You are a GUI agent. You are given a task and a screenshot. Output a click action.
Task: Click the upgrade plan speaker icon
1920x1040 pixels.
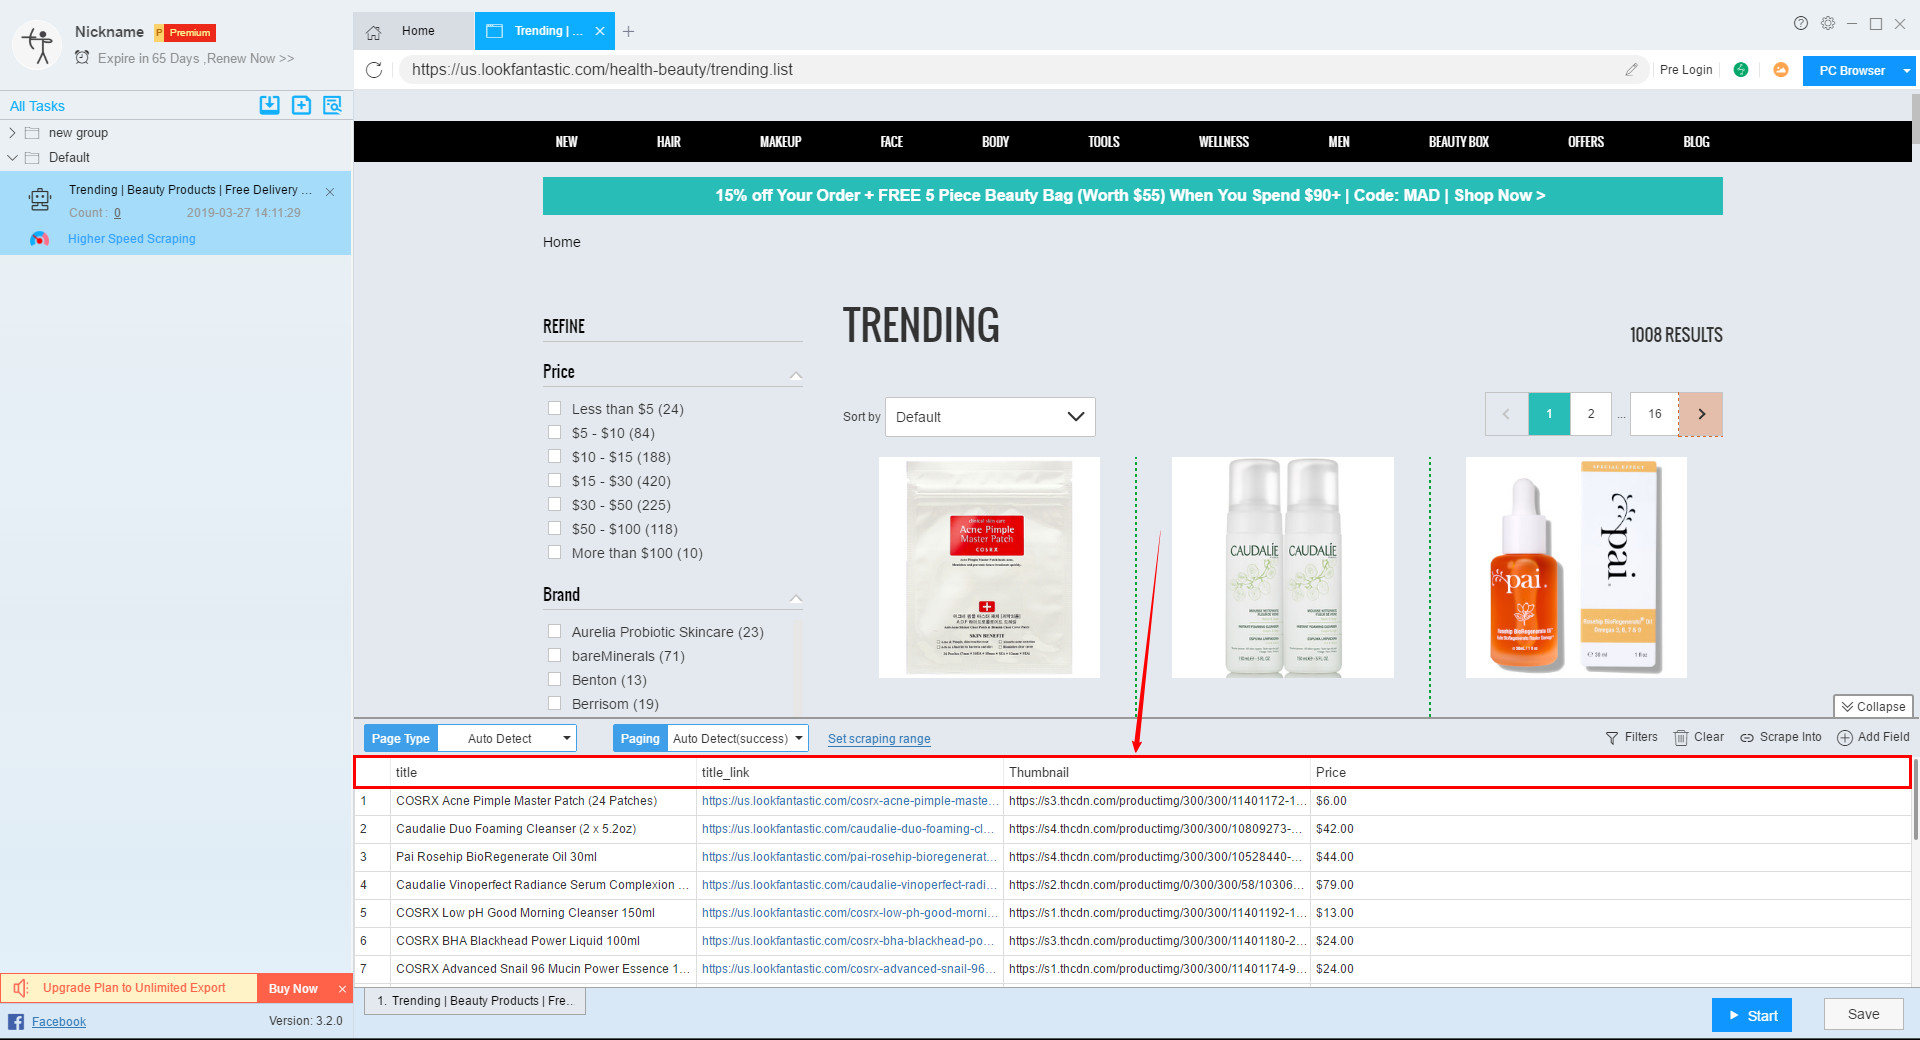(21, 988)
